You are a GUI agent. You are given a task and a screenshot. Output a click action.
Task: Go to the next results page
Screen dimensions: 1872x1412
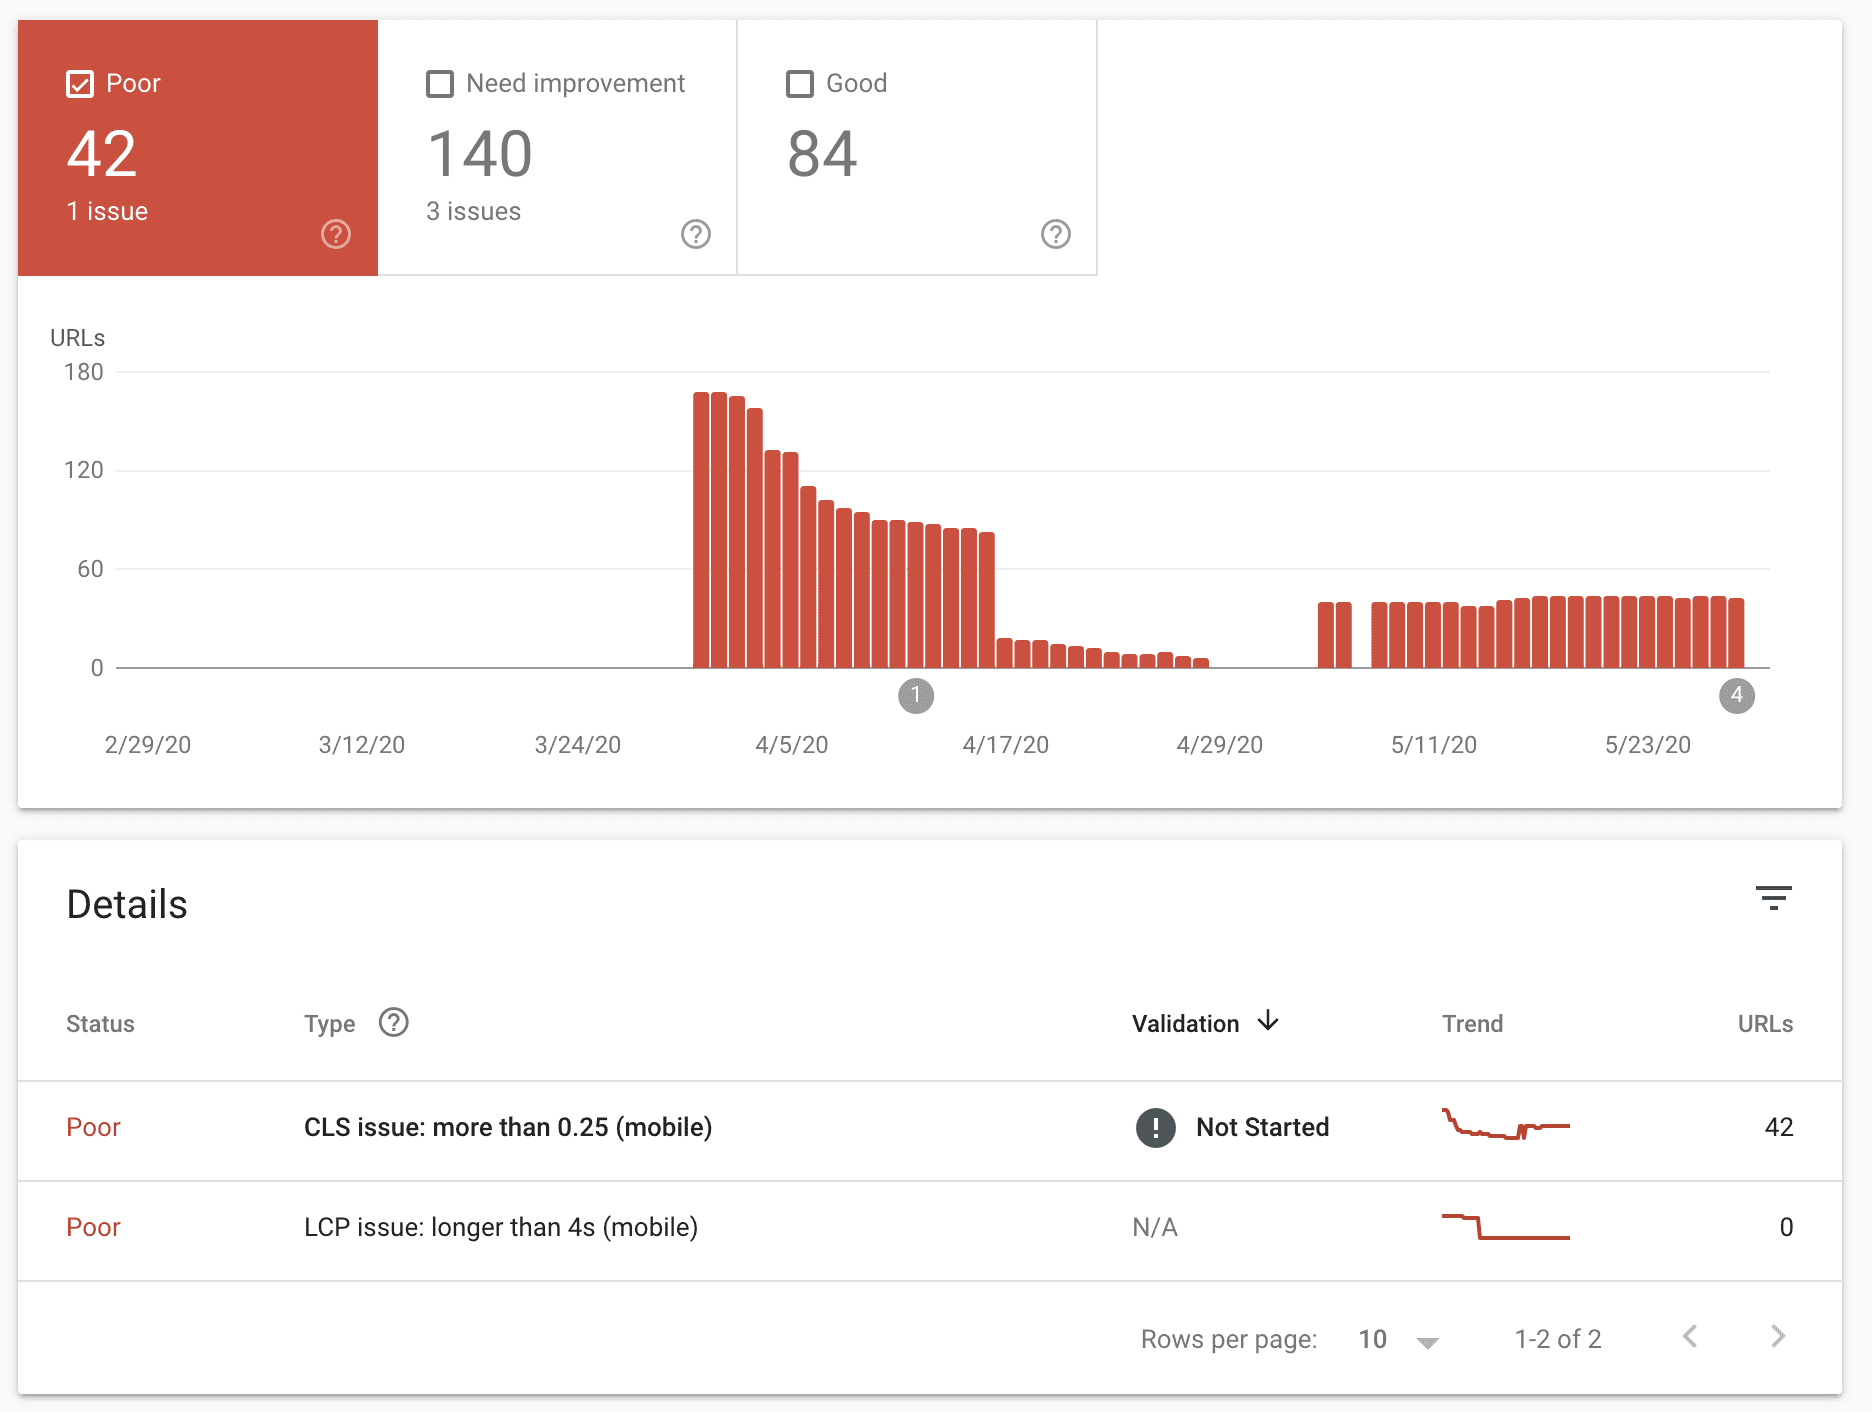pyautogui.click(x=1777, y=1336)
